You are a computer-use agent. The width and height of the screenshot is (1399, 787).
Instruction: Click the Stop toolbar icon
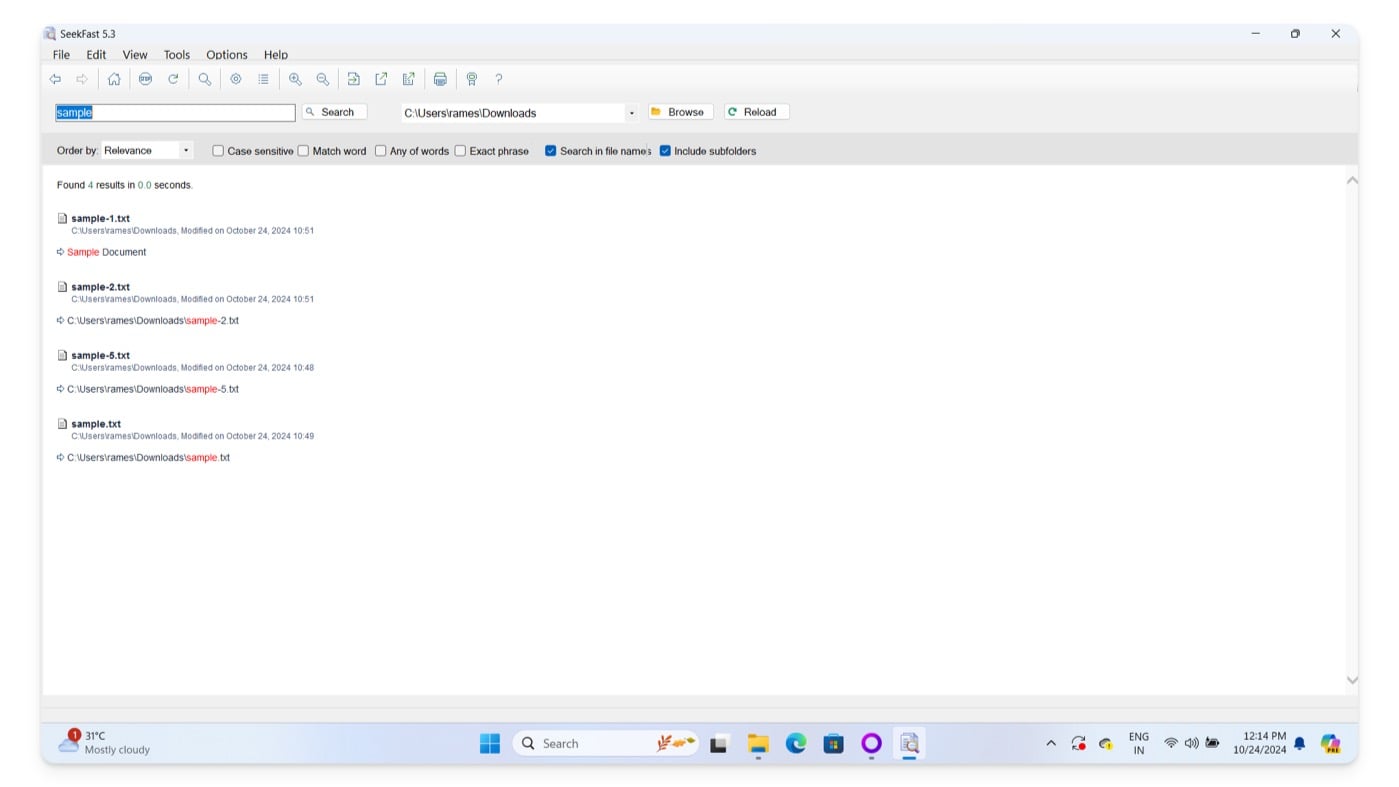(x=145, y=79)
